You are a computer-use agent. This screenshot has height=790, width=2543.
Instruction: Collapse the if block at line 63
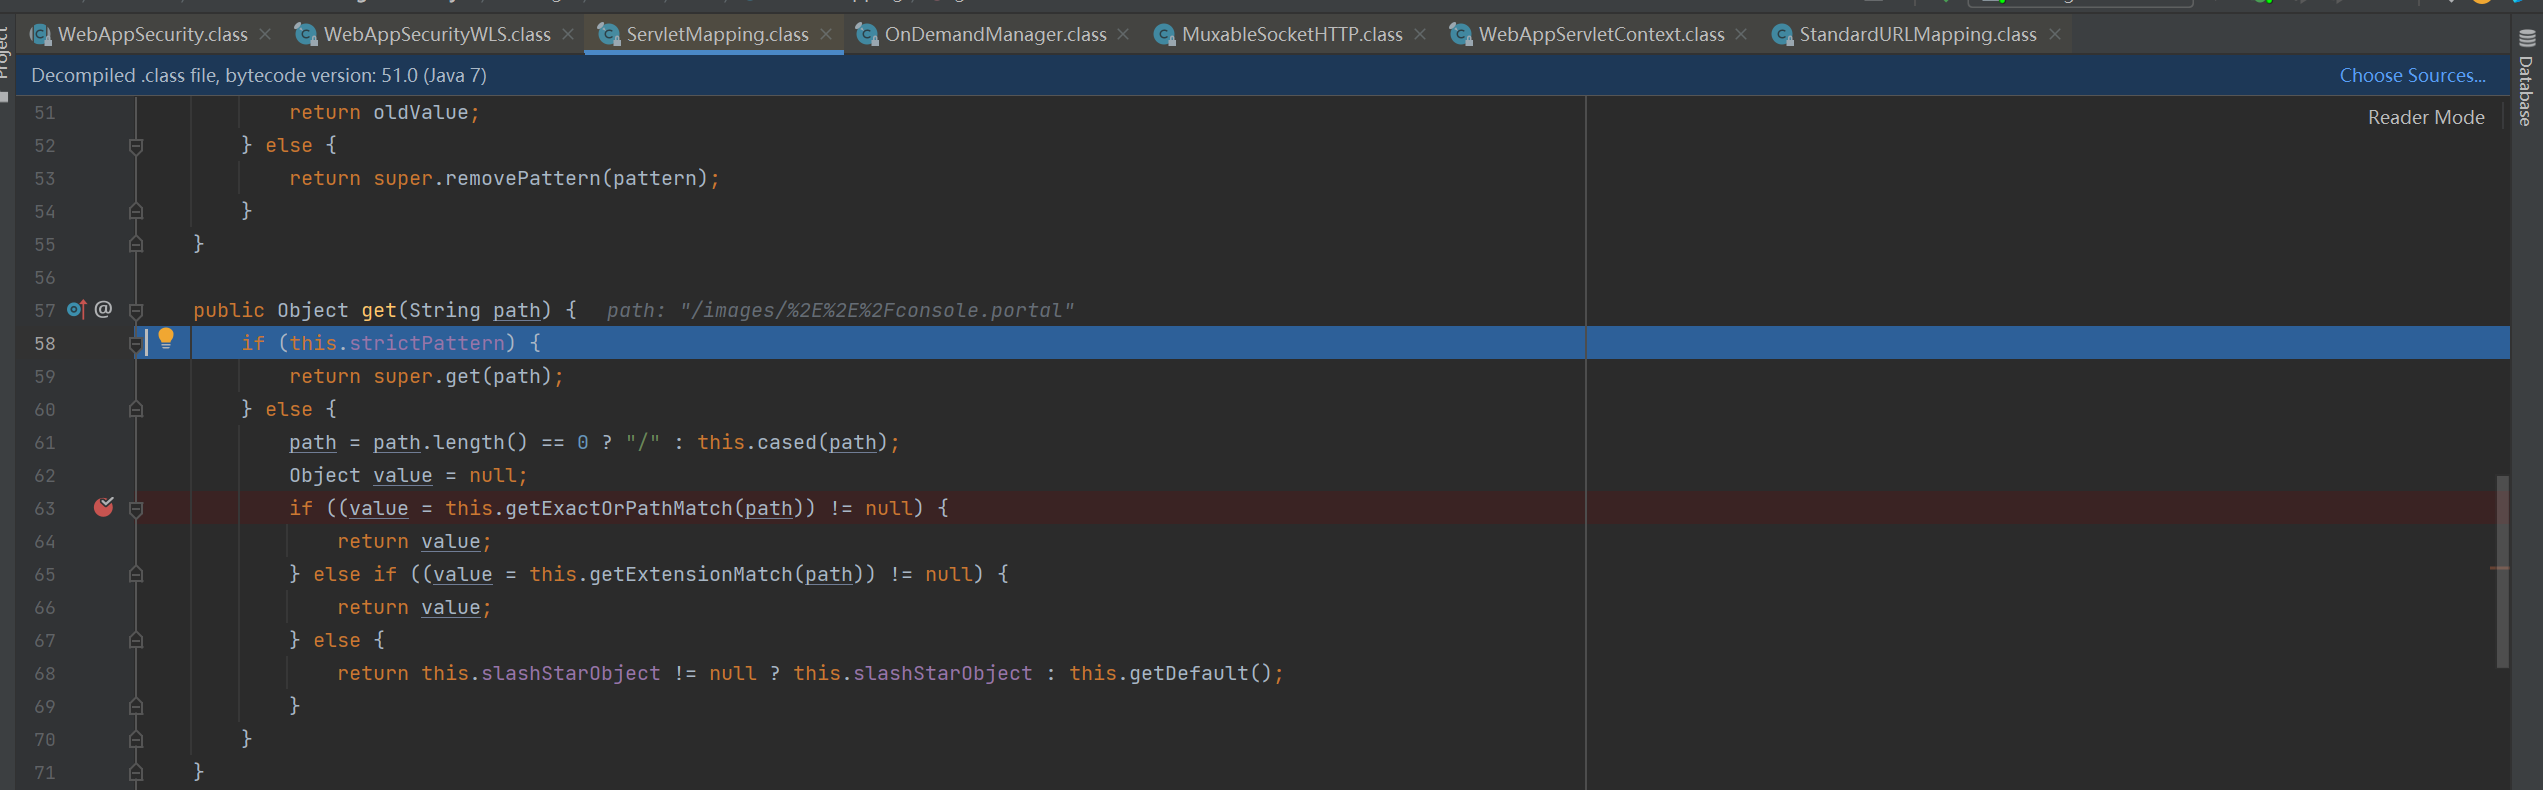(x=136, y=509)
